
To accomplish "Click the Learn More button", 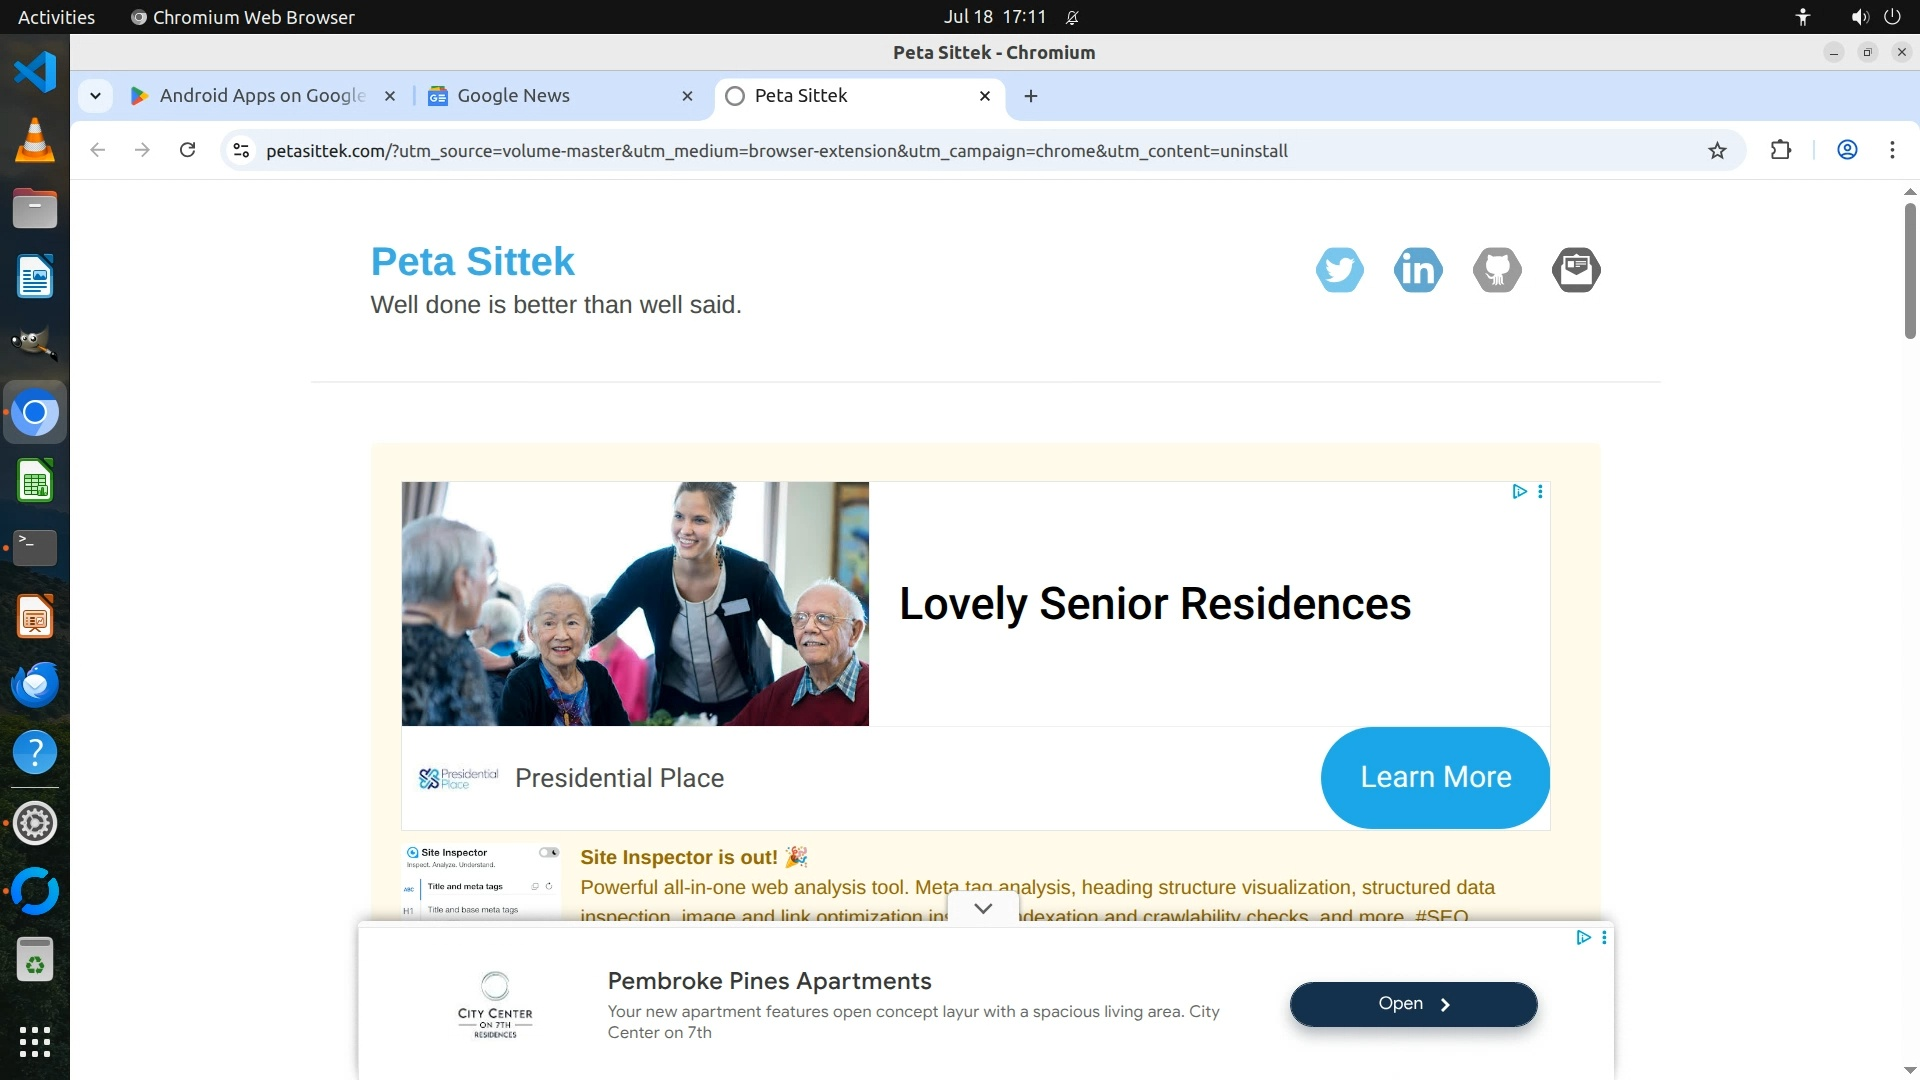I will (x=1435, y=777).
